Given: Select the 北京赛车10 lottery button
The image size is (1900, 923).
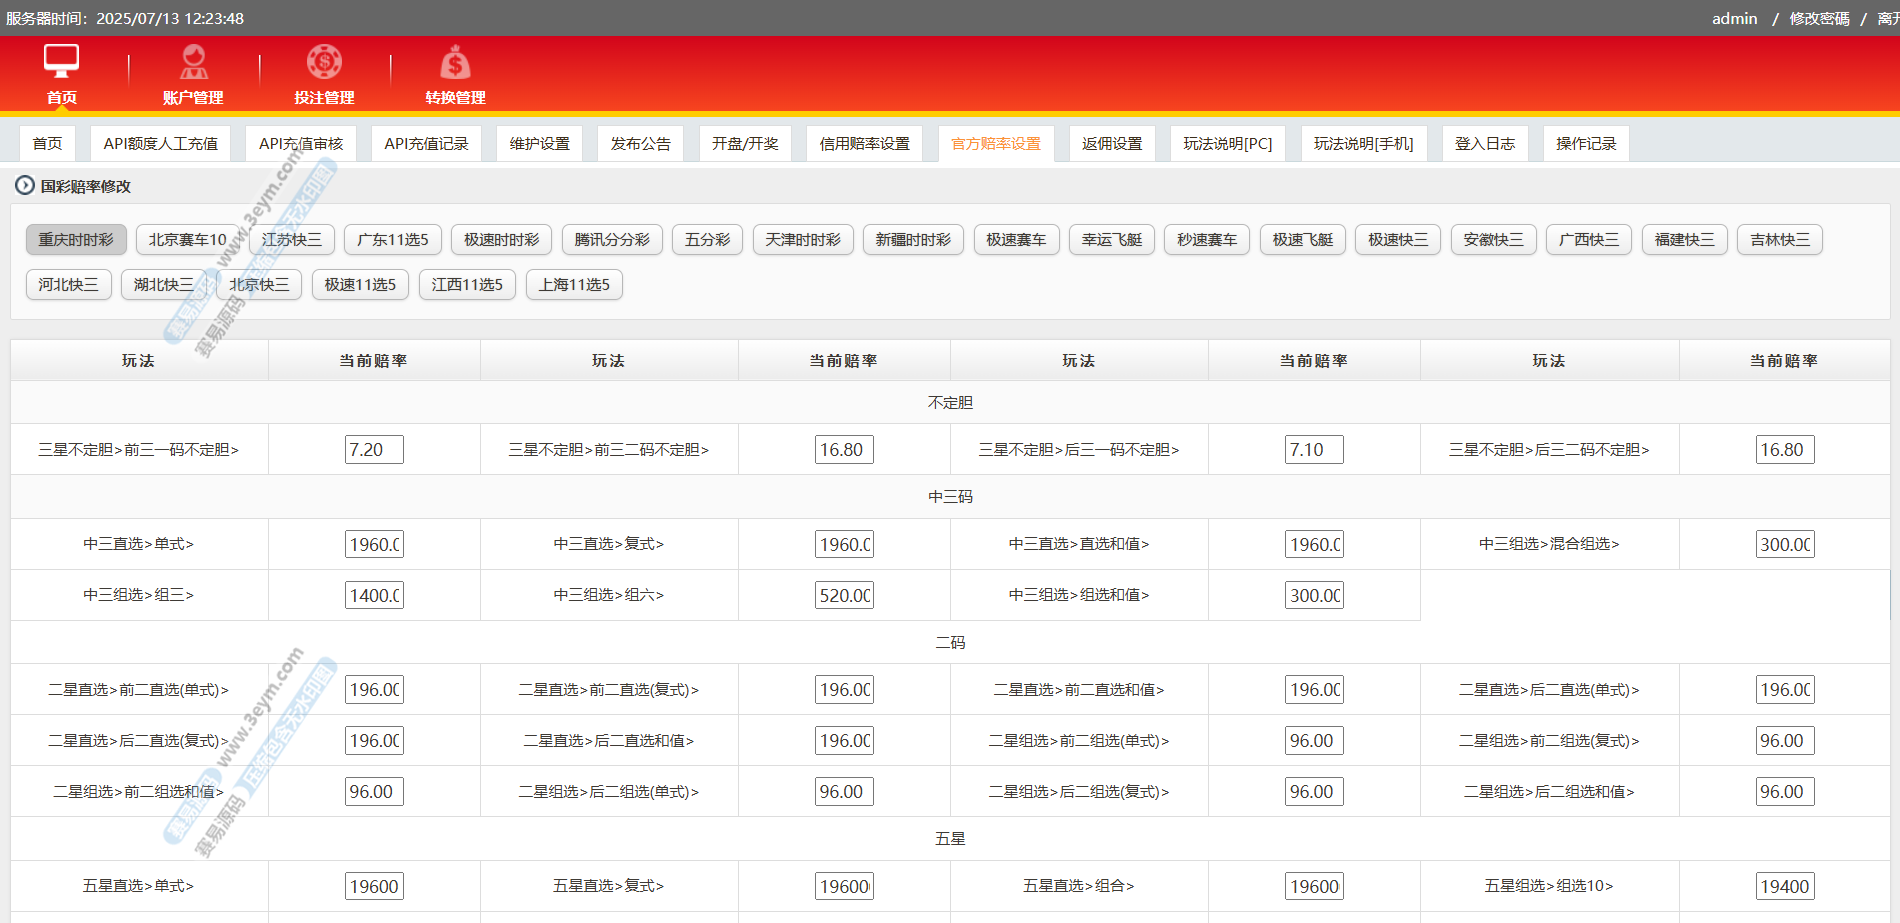Looking at the screenshot, I should pyautogui.click(x=187, y=240).
